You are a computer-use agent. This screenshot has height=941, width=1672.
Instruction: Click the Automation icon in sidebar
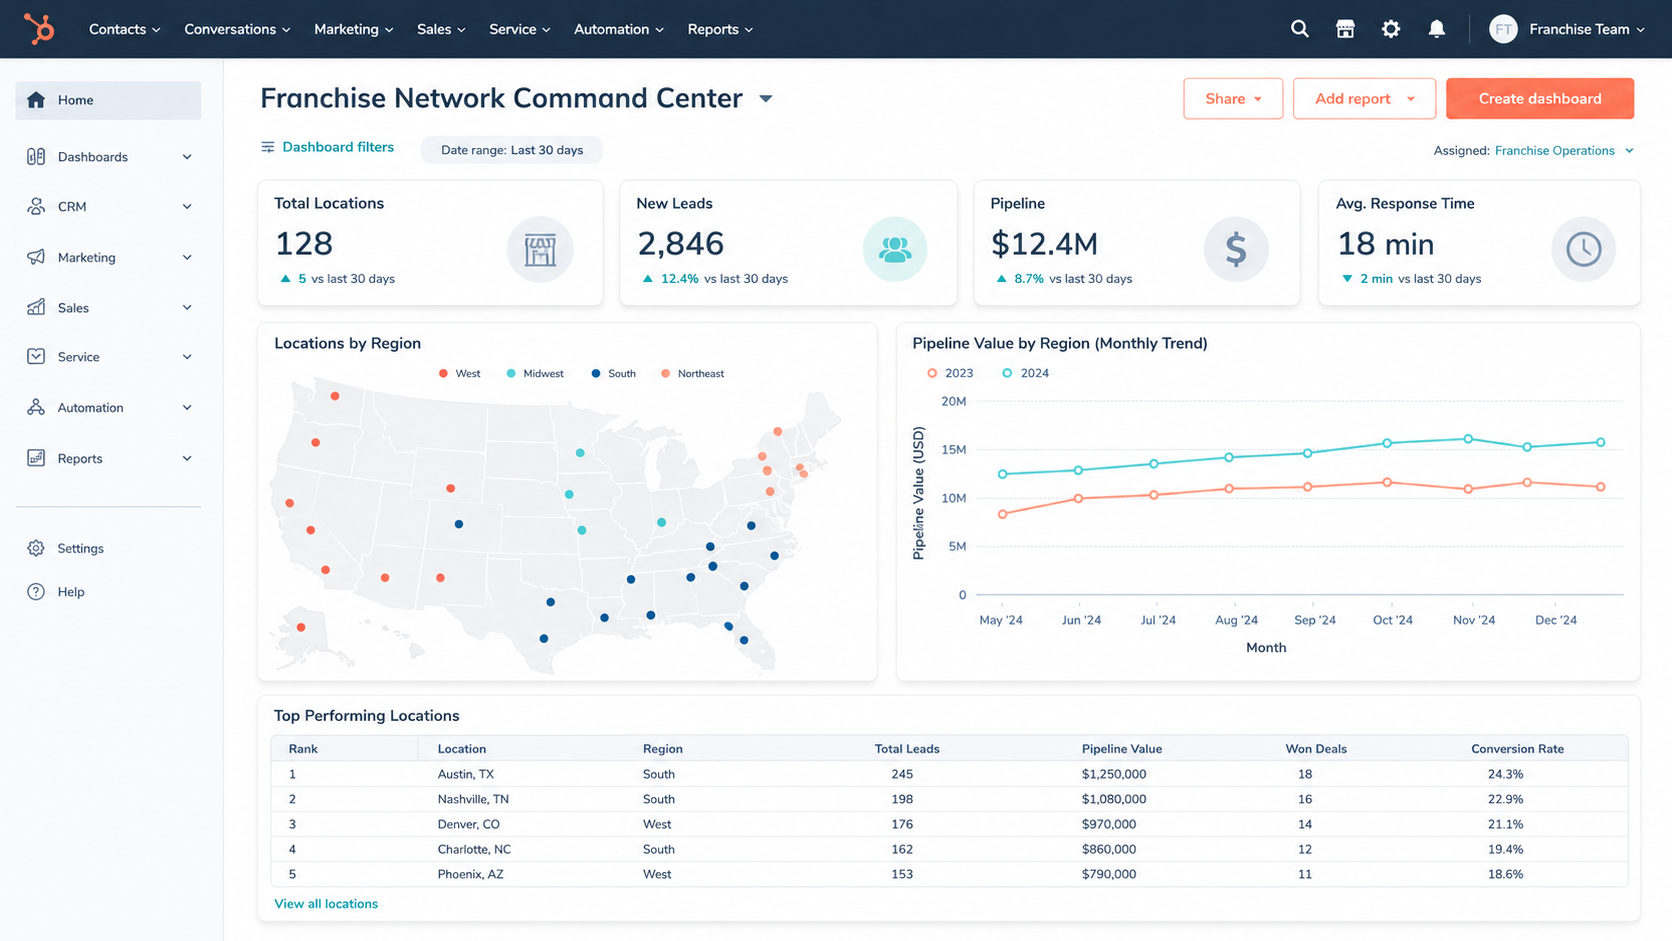[36, 407]
